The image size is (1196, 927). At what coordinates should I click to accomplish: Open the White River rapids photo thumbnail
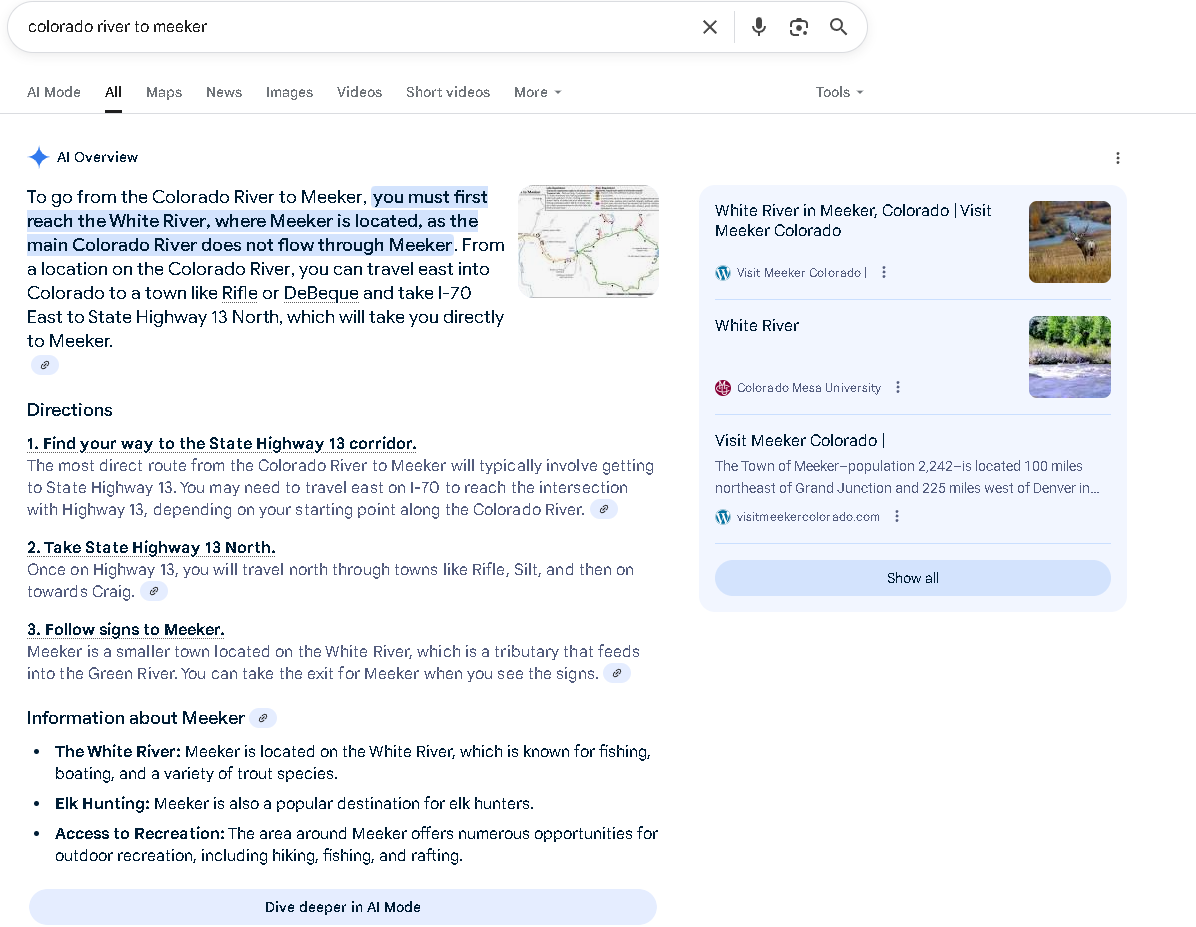point(1069,357)
